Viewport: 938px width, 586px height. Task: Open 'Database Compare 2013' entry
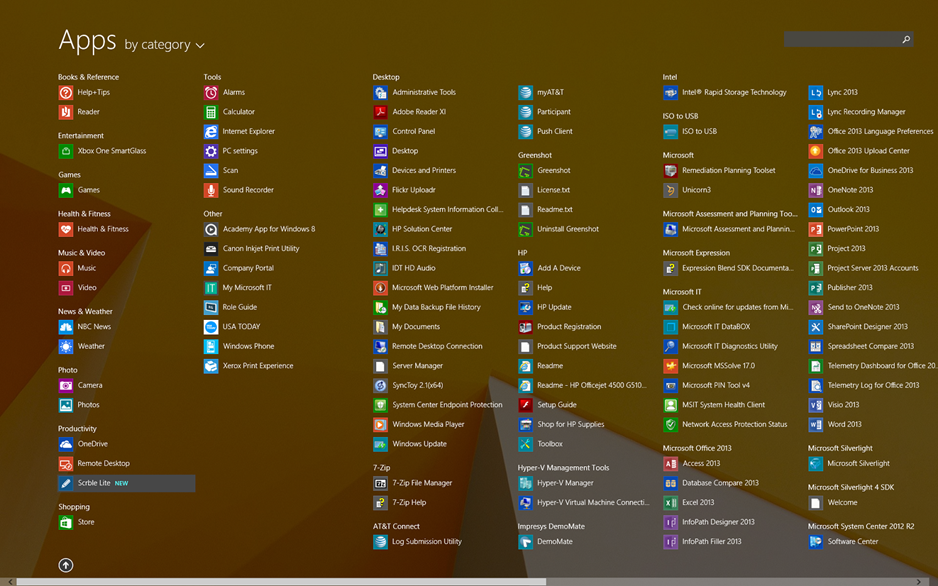click(x=711, y=483)
